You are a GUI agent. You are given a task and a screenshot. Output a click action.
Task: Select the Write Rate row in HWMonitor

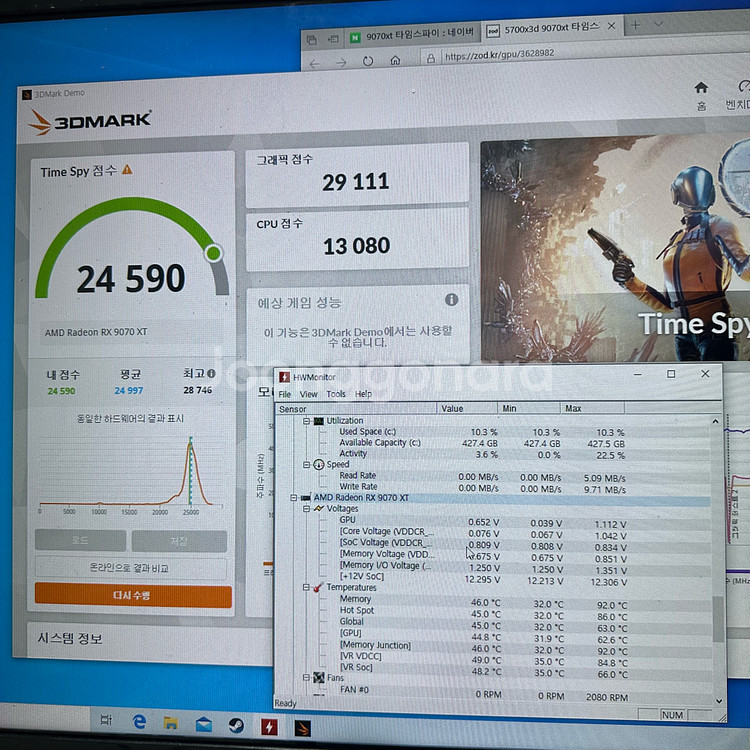coord(483,487)
